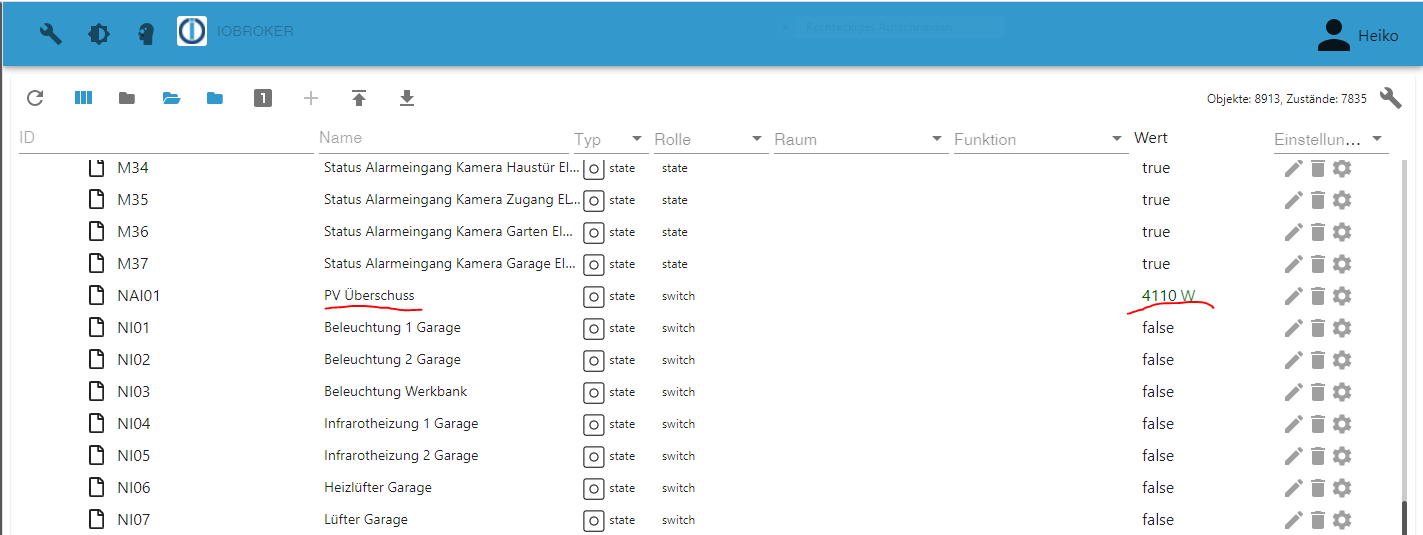The height and width of the screenshot is (535, 1423).
Task: Open the column selection icon
Action: (83, 98)
